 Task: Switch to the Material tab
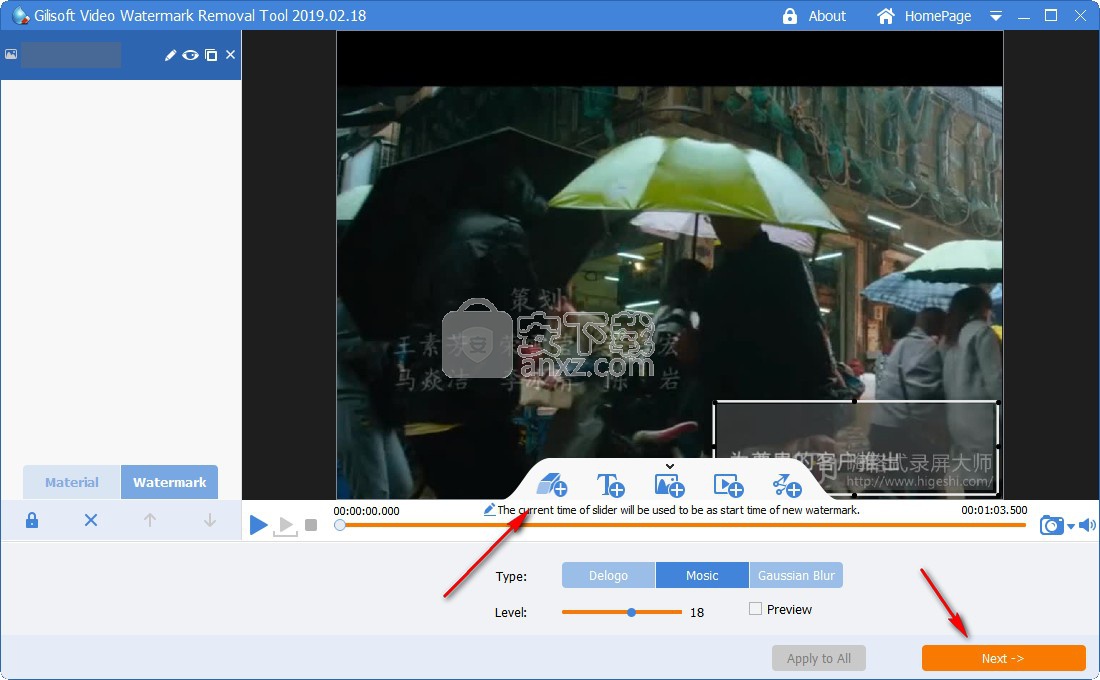point(72,482)
